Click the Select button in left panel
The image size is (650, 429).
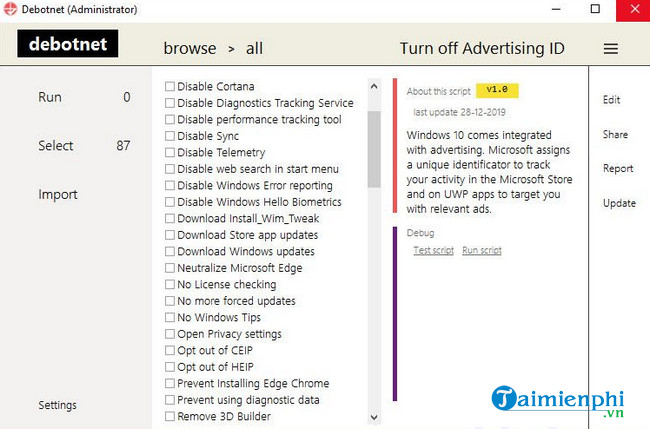pos(56,146)
